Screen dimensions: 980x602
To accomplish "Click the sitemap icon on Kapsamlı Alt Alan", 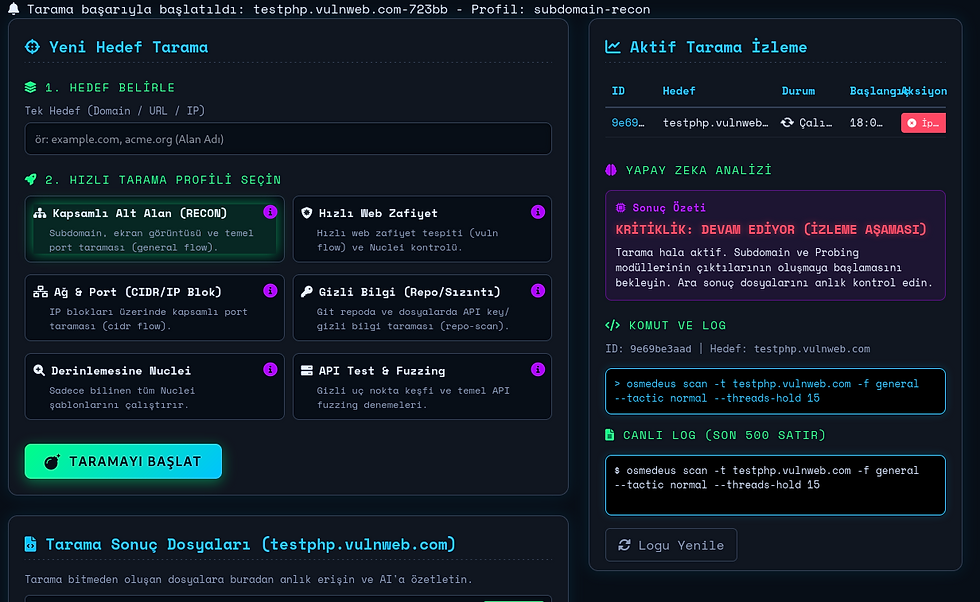I will pyautogui.click(x=40, y=213).
